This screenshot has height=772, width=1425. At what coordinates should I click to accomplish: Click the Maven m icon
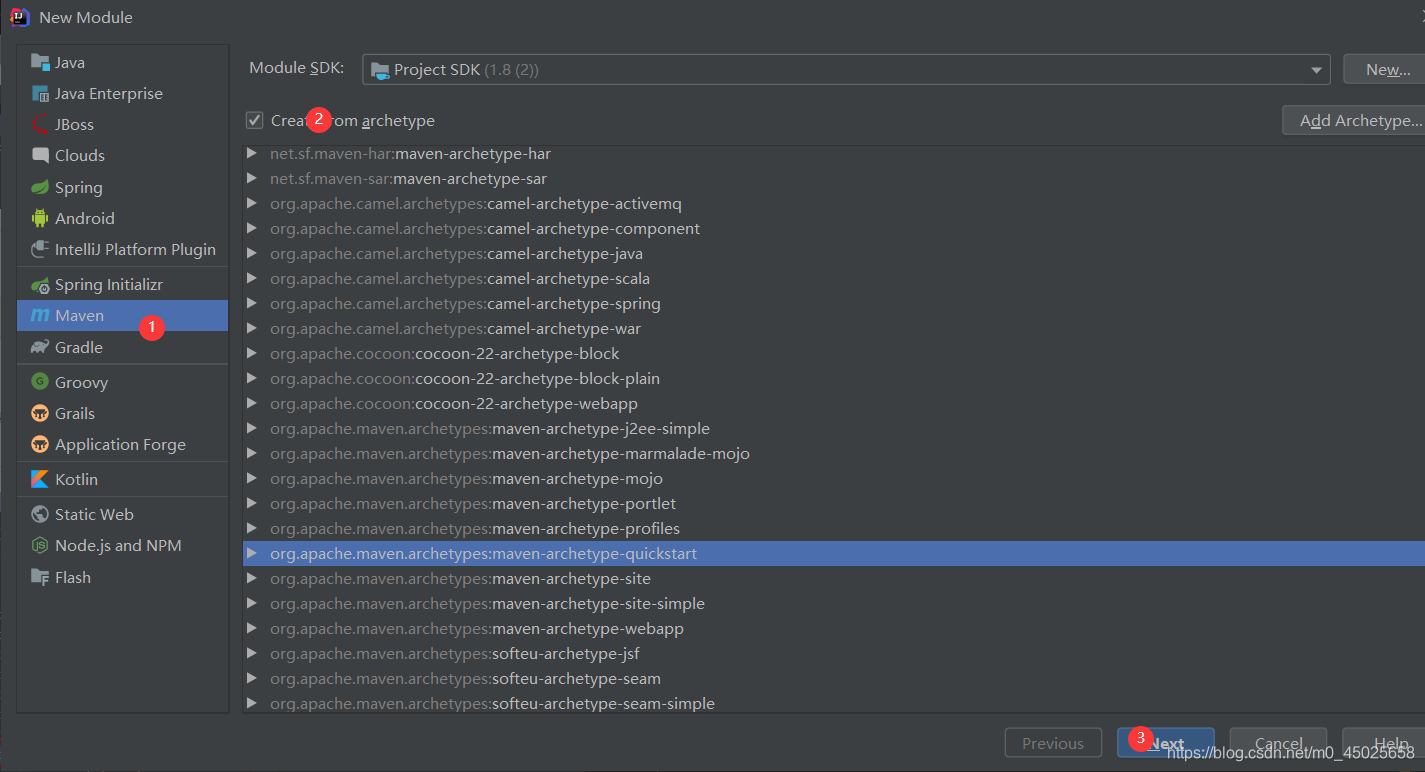click(x=40, y=316)
